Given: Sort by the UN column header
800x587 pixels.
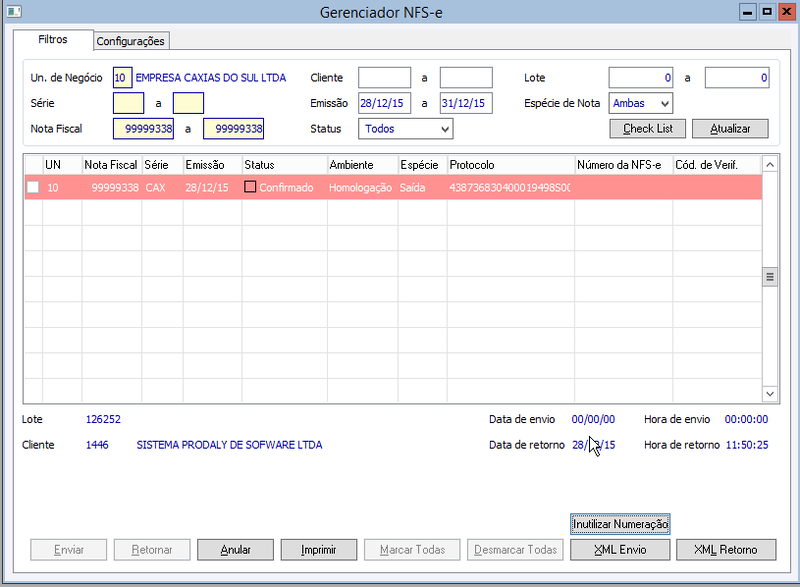Looking at the screenshot, I should click(62, 165).
